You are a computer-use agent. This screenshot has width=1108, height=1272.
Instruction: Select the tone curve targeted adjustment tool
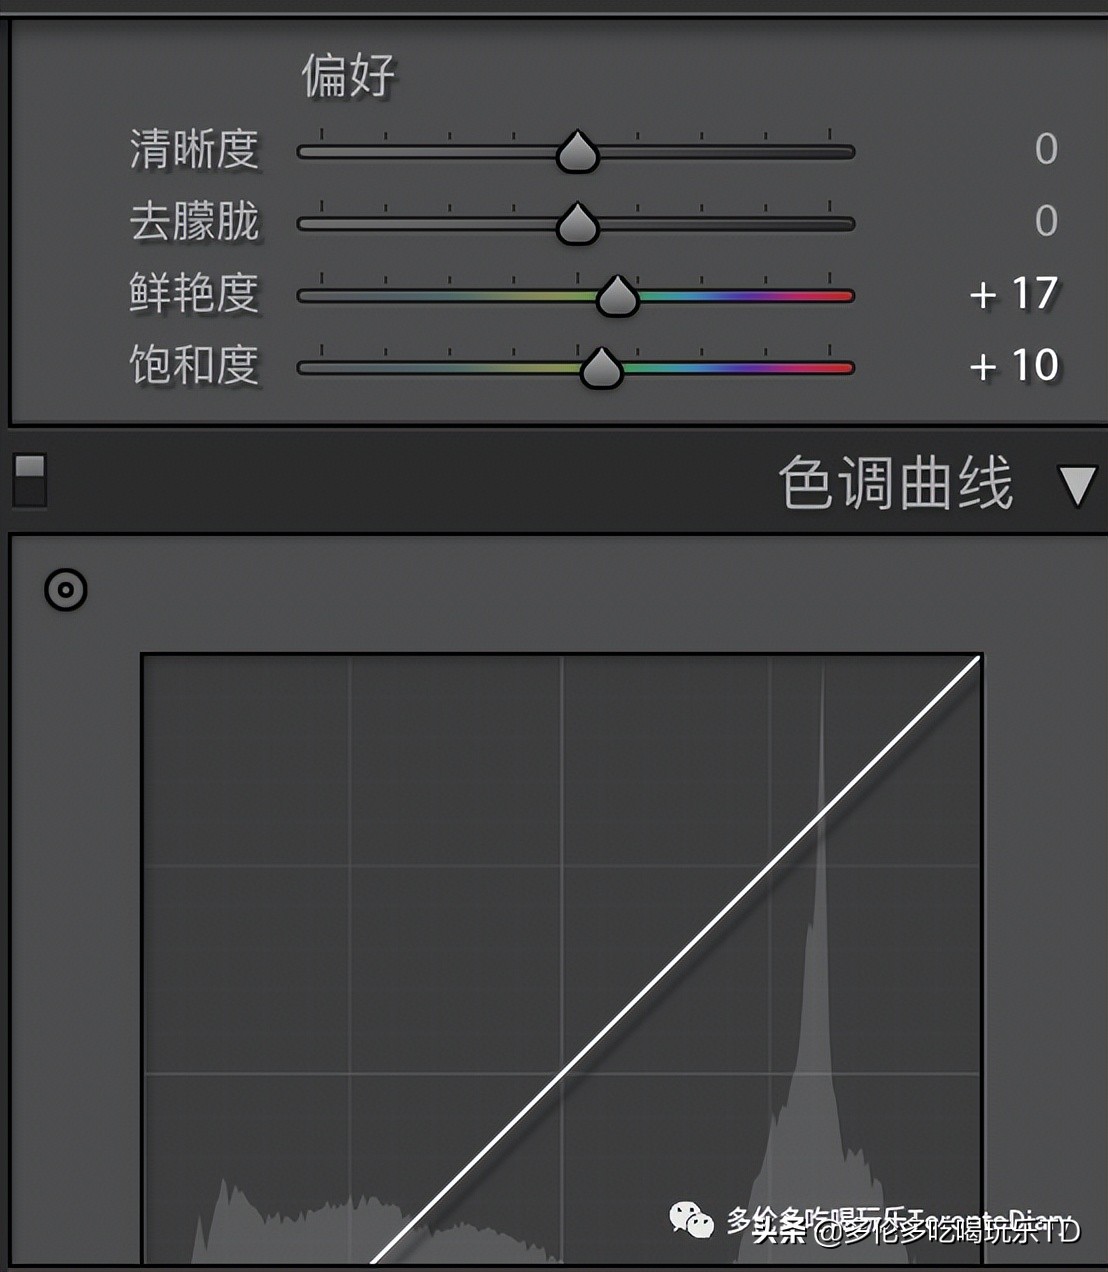click(x=66, y=590)
